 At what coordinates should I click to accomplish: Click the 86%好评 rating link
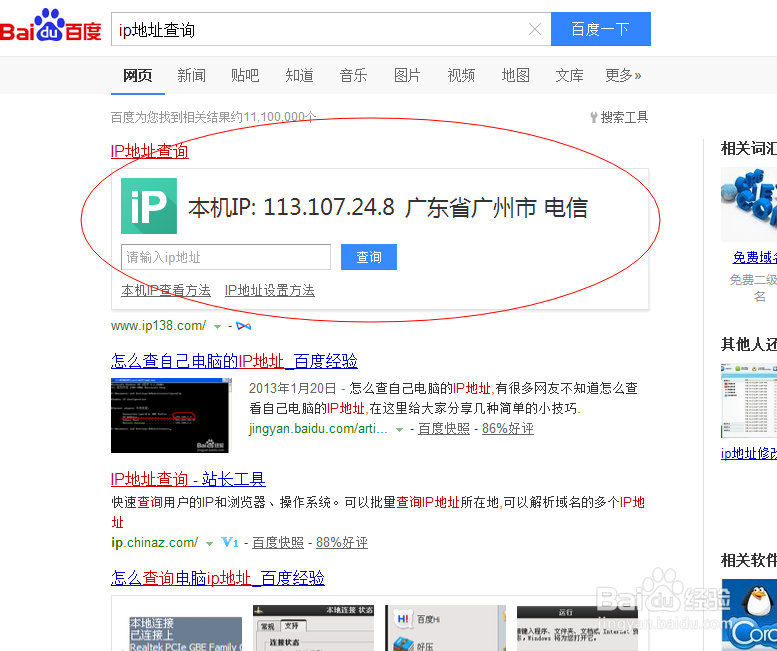click(x=508, y=429)
